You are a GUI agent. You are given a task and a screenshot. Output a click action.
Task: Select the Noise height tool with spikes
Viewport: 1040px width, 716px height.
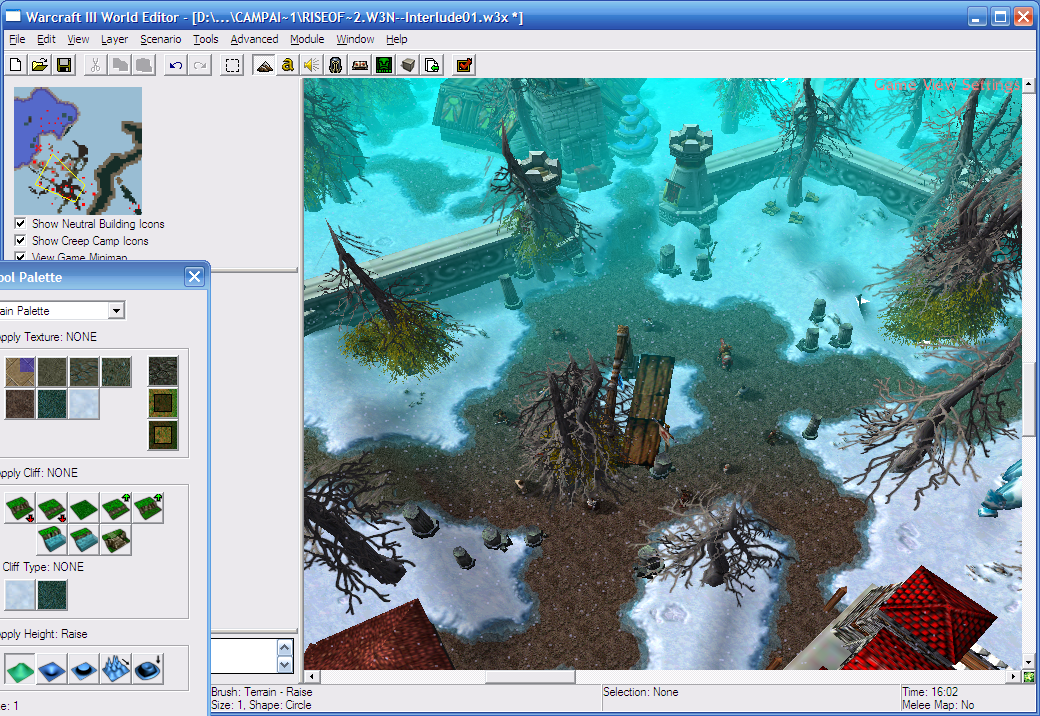pyautogui.click(x=115, y=668)
